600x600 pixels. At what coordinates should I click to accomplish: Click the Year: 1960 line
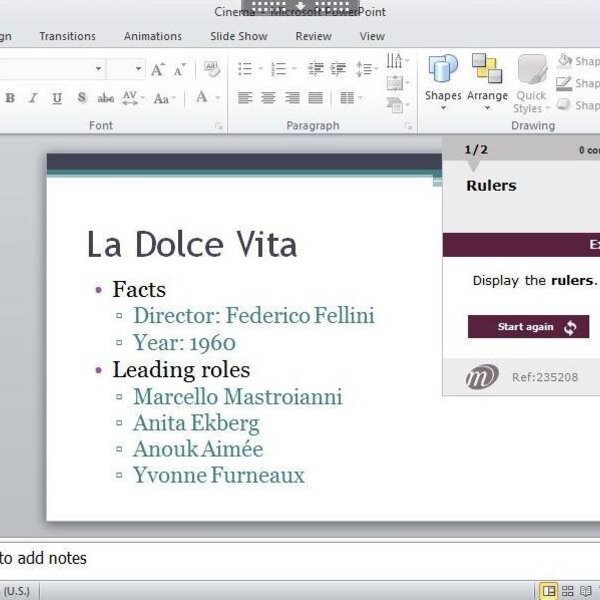click(184, 342)
